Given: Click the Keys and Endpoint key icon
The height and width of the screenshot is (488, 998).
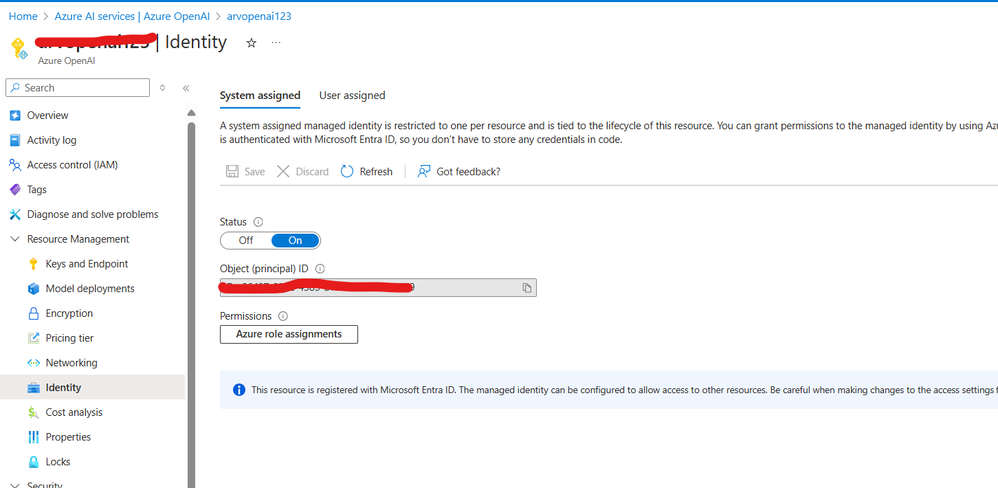Looking at the screenshot, I should 34,264.
